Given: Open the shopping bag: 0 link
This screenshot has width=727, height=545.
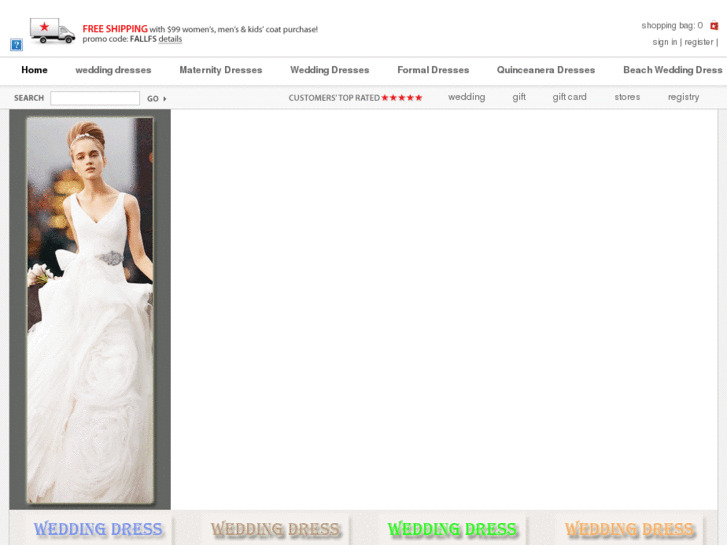Looking at the screenshot, I should 672,26.
